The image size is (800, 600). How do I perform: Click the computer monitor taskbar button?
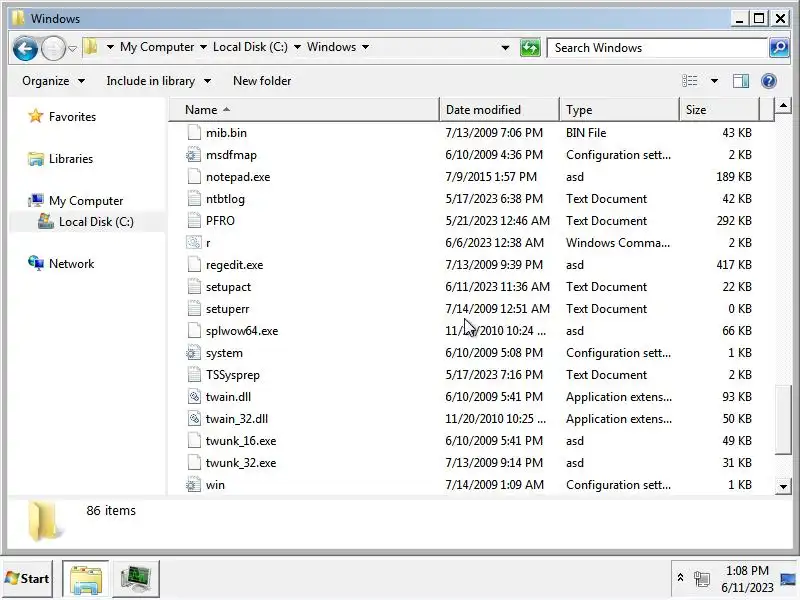(x=136, y=579)
